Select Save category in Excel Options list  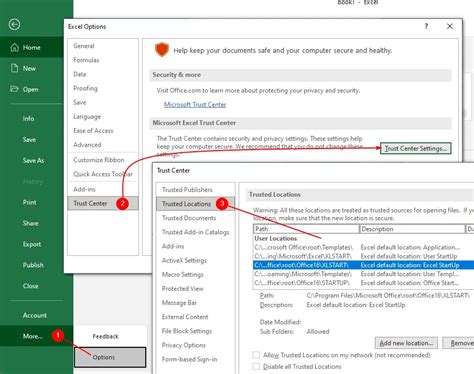pyautogui.click(x=80, y=102)
